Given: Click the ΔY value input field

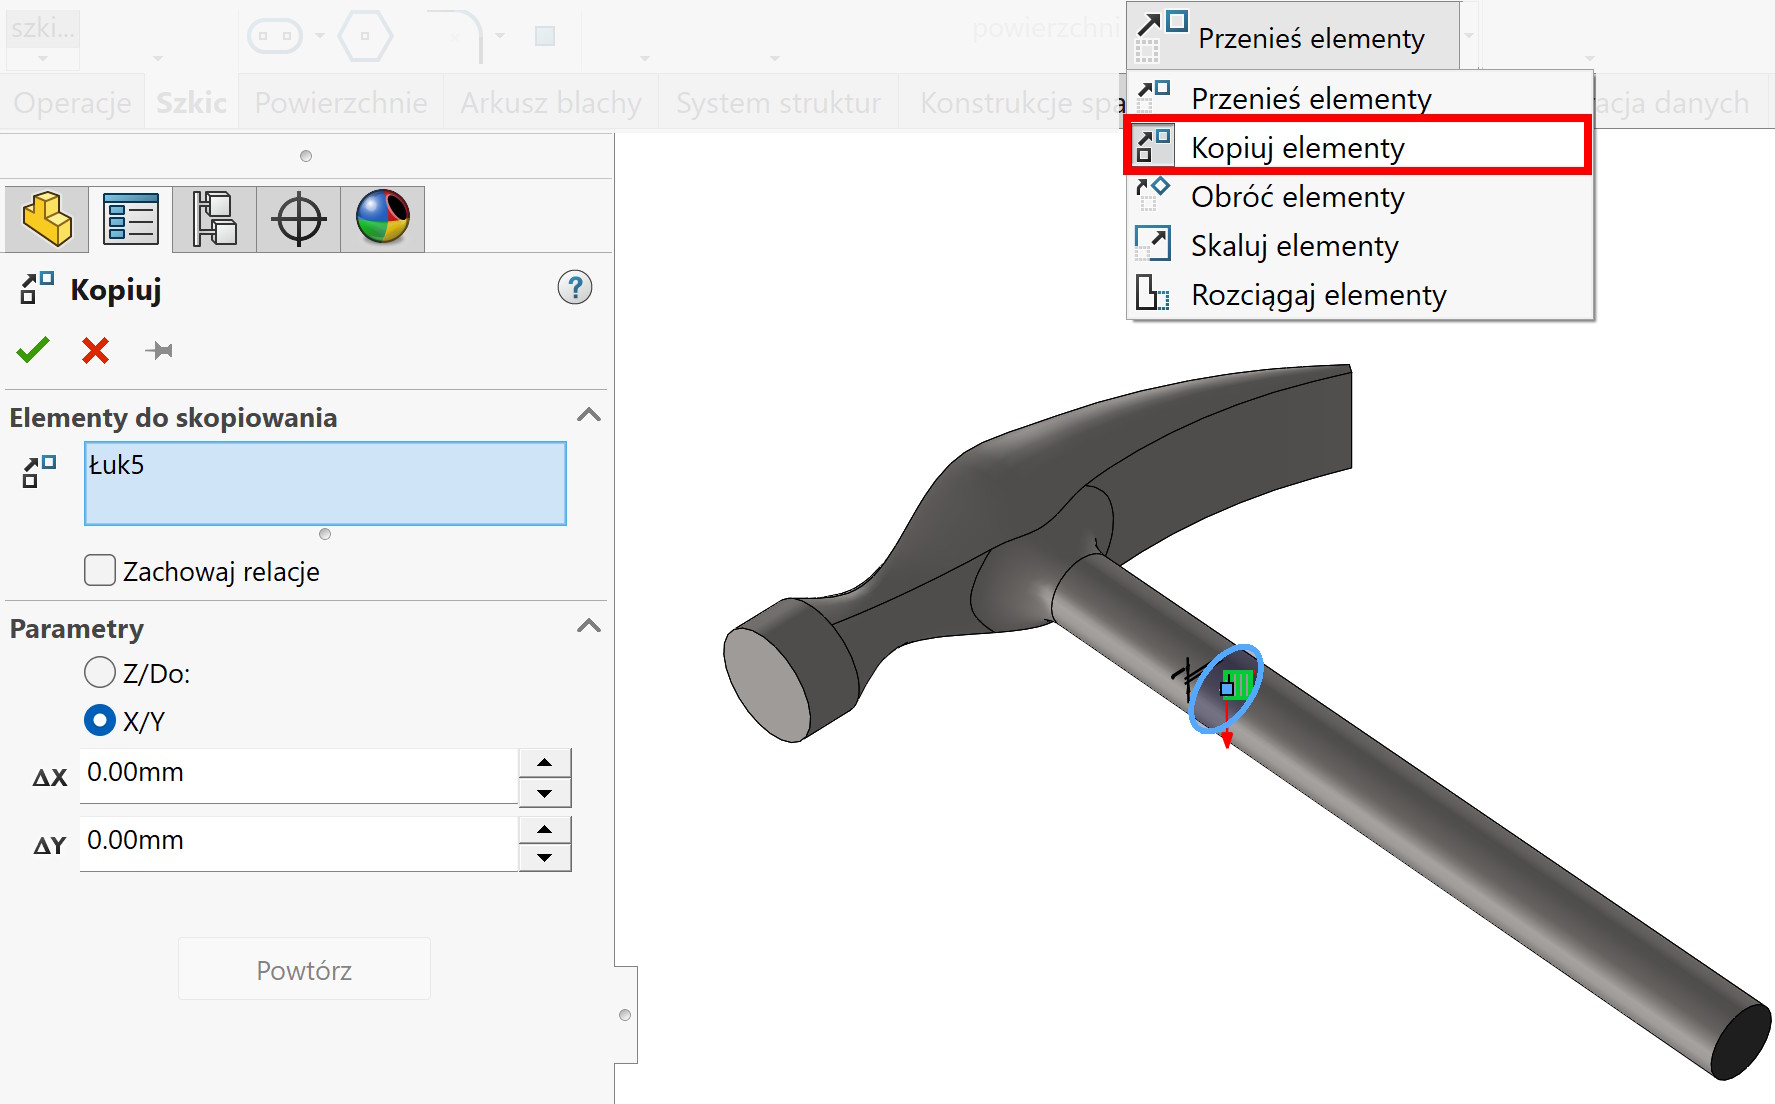Looking at the screenshot, I should [298, 841].
